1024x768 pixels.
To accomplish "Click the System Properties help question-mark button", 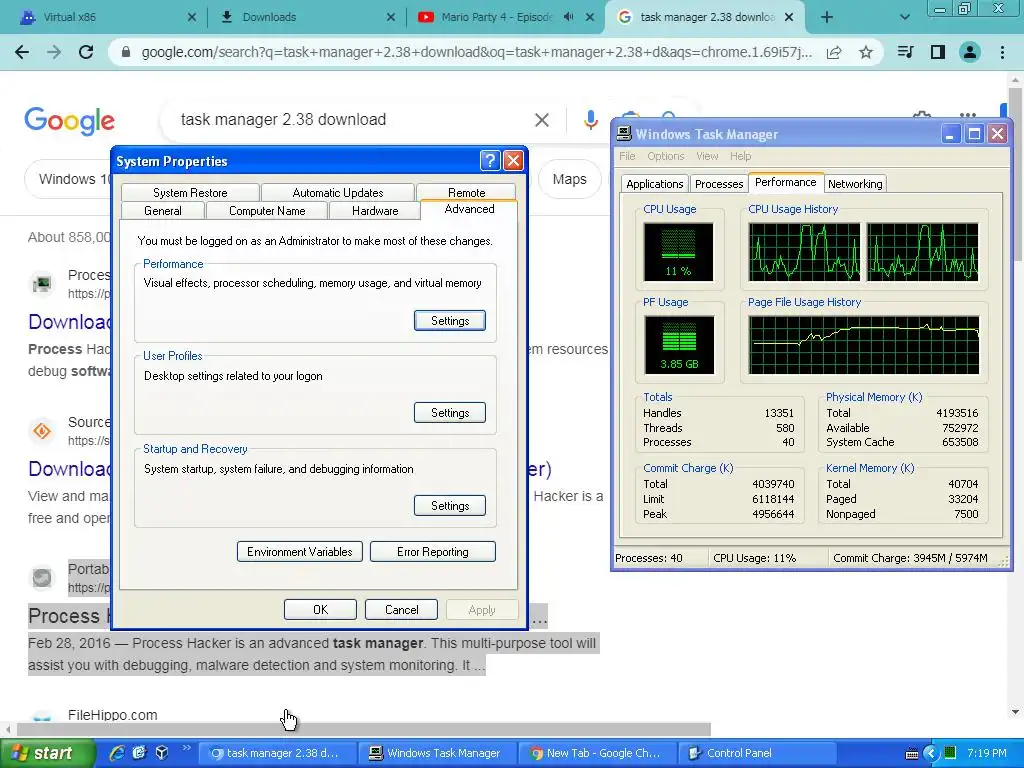I will 490,161.
